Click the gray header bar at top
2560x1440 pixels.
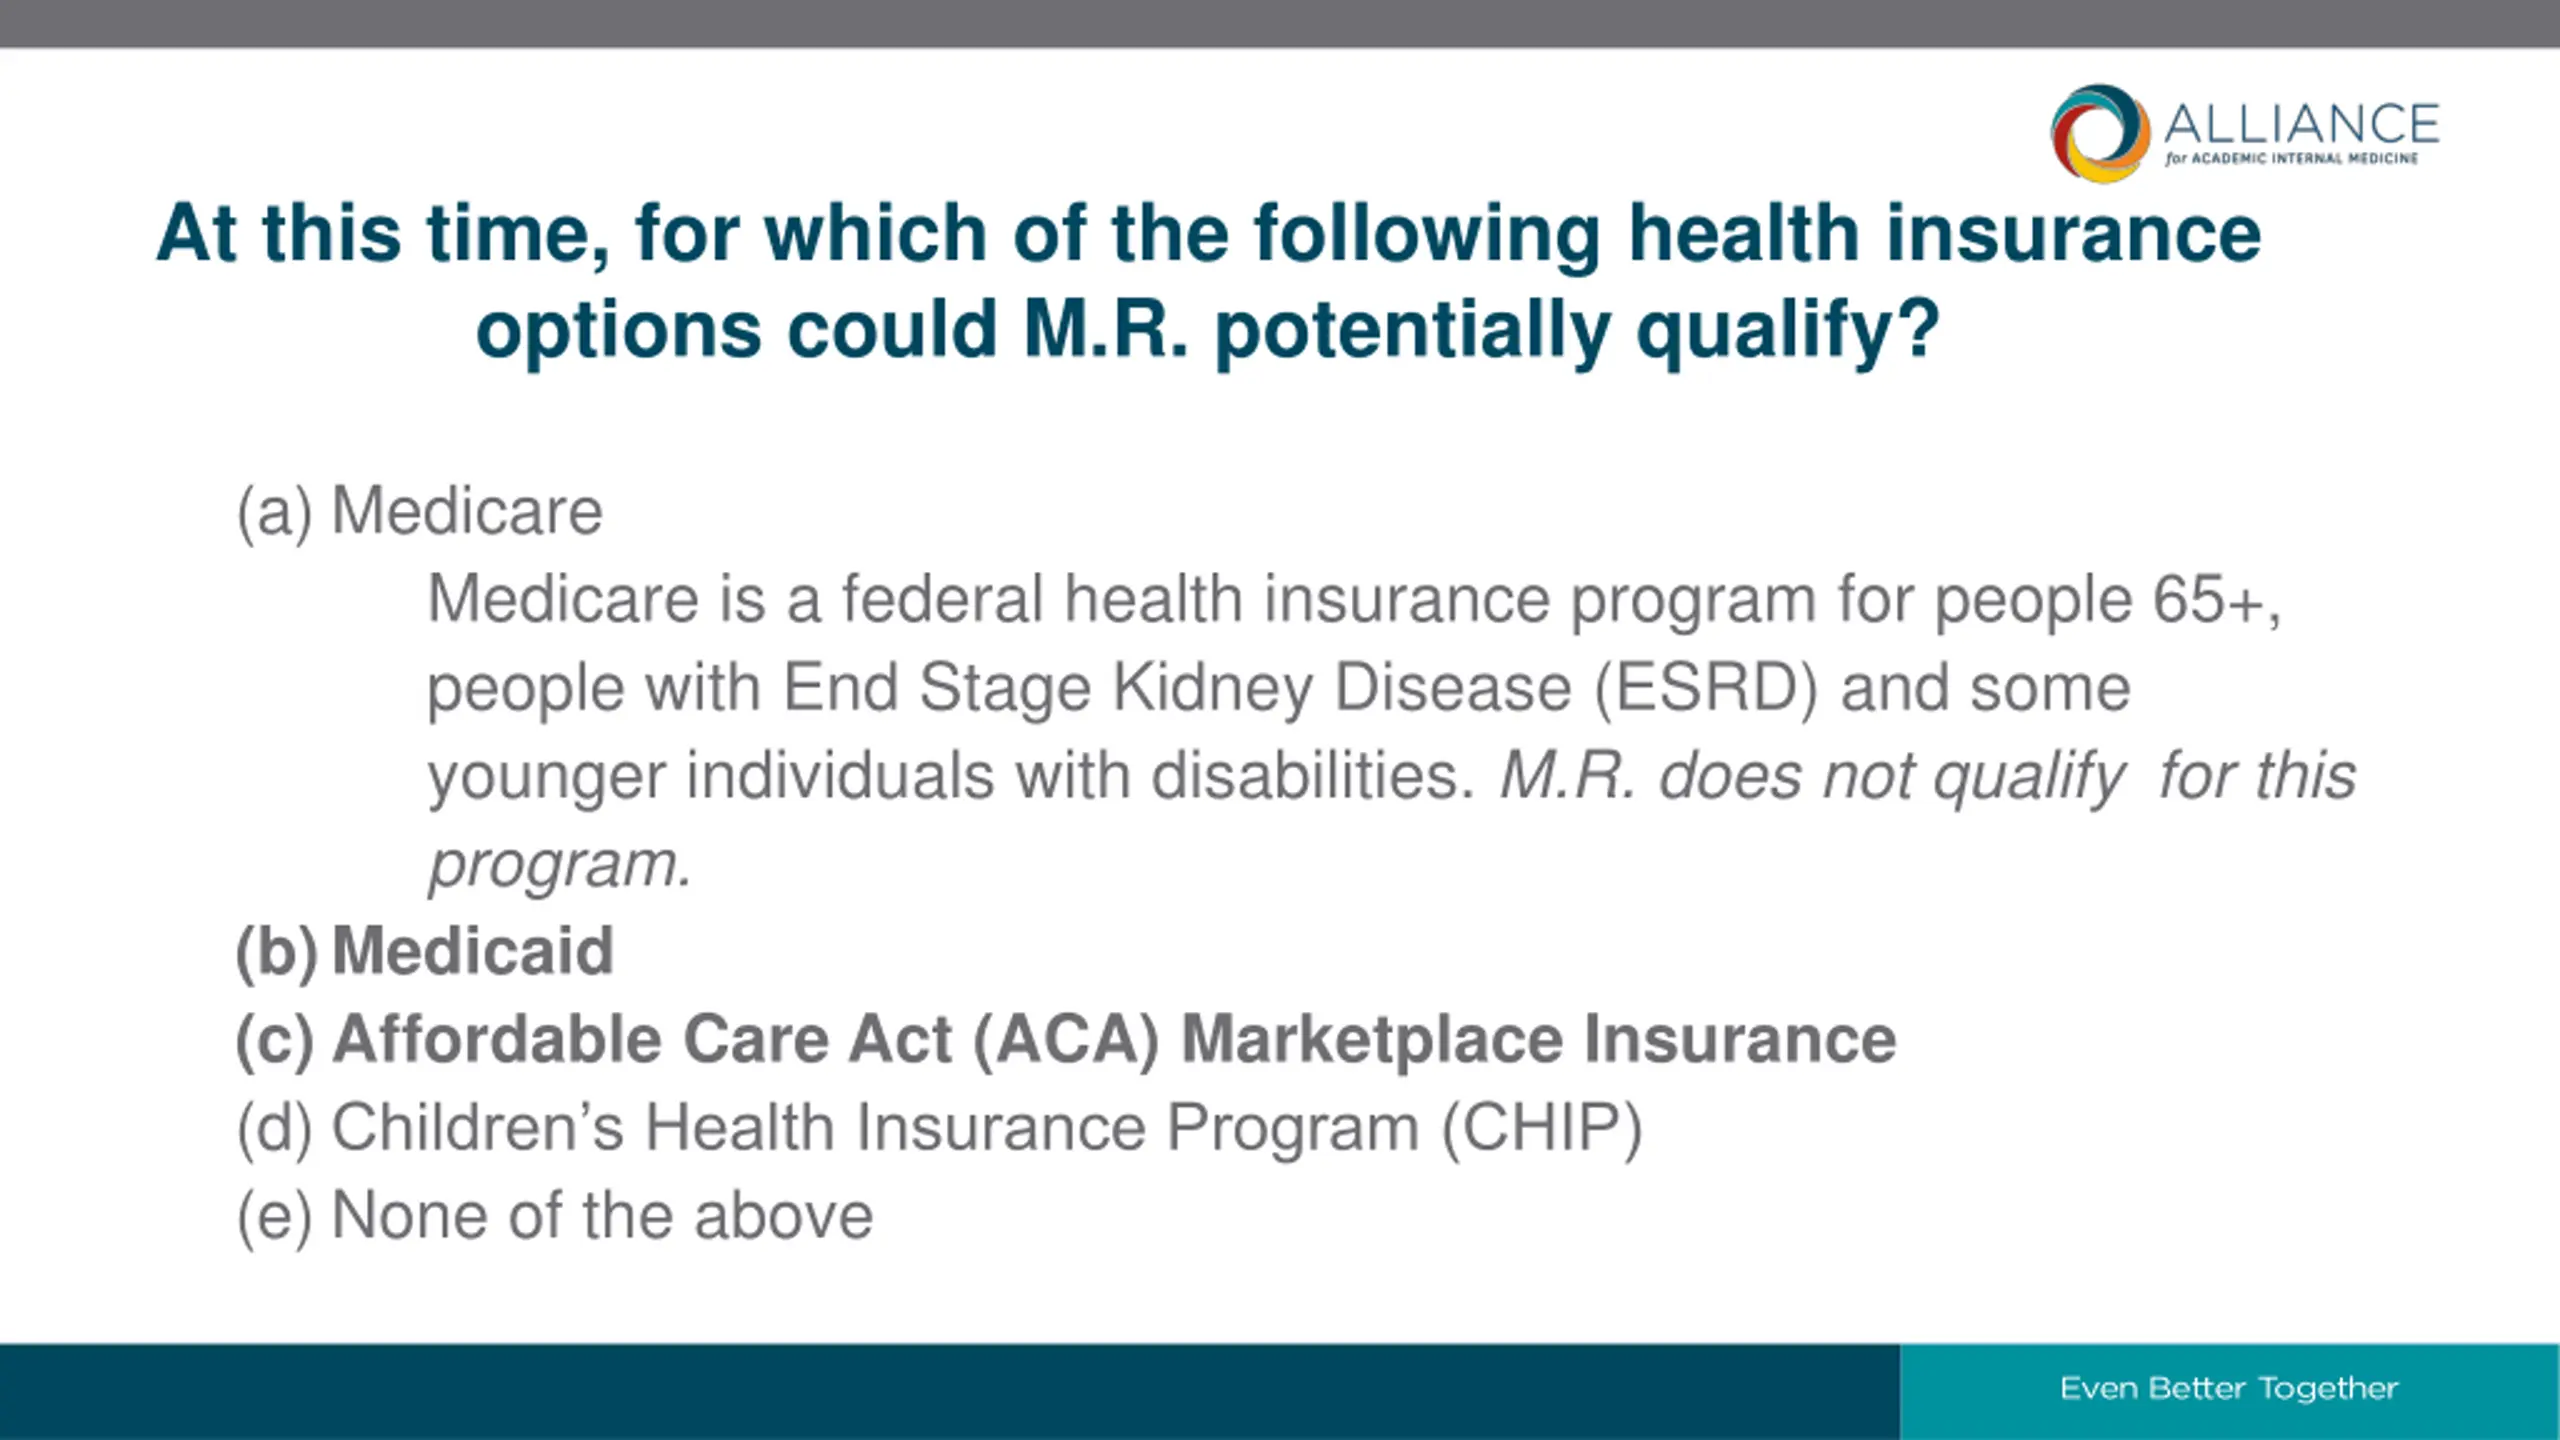pos(1280,23)
